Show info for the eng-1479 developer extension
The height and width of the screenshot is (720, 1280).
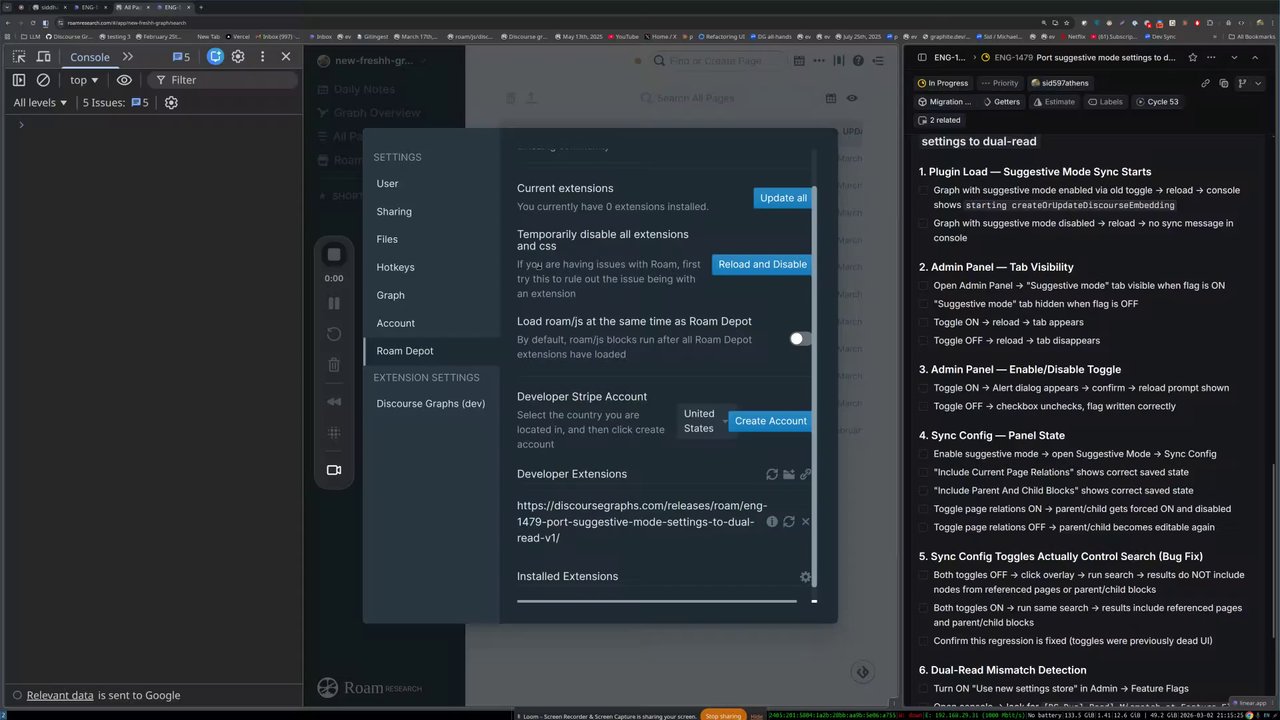pos(772,521)
